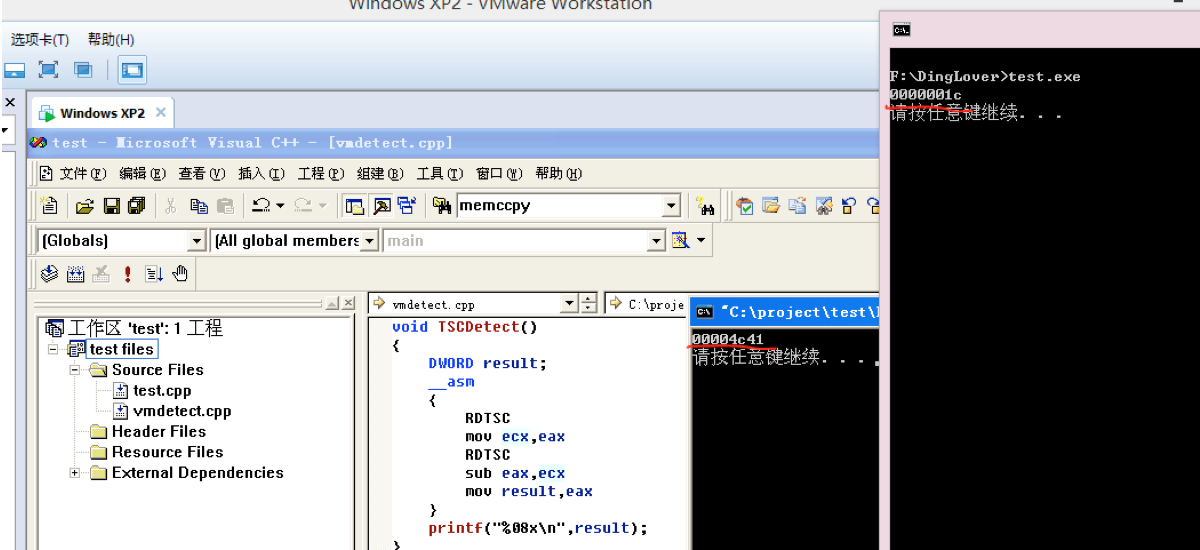Image resolution: width=1200 pixels, height=550 pixels.
Task: Click the TSCDetect function name in code
Action: click(479, 327)
